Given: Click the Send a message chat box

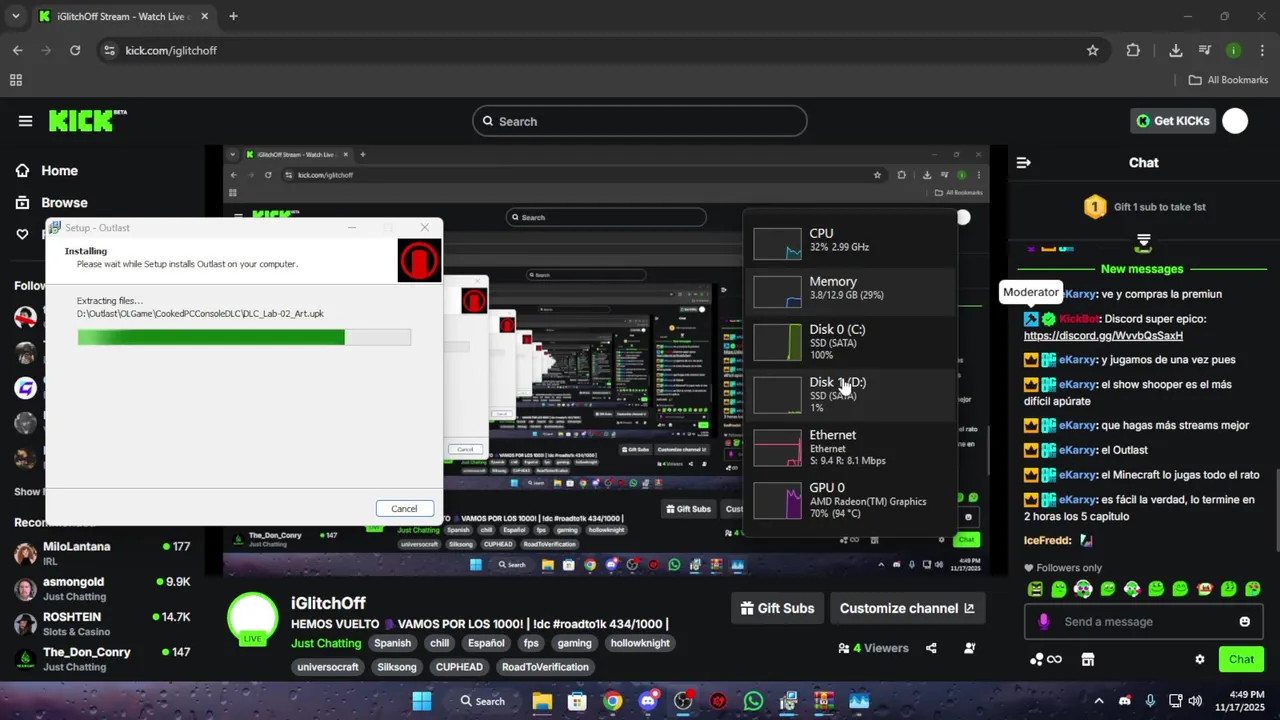Looking at the screenshot, I should click(x=1143, y=622).
